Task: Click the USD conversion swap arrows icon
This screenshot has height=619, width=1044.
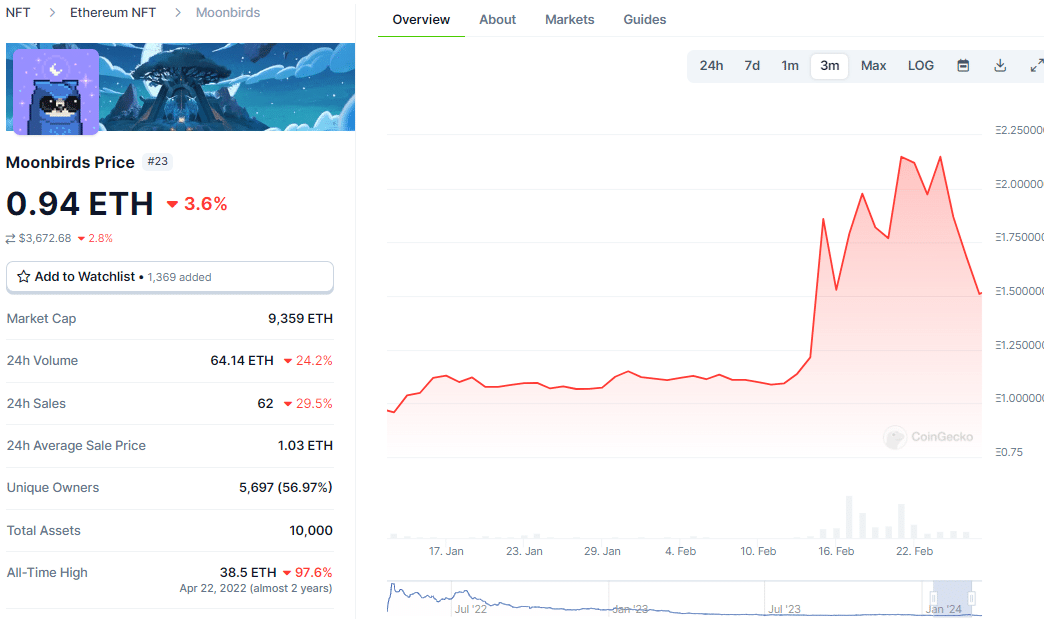Action: point(11,238)
